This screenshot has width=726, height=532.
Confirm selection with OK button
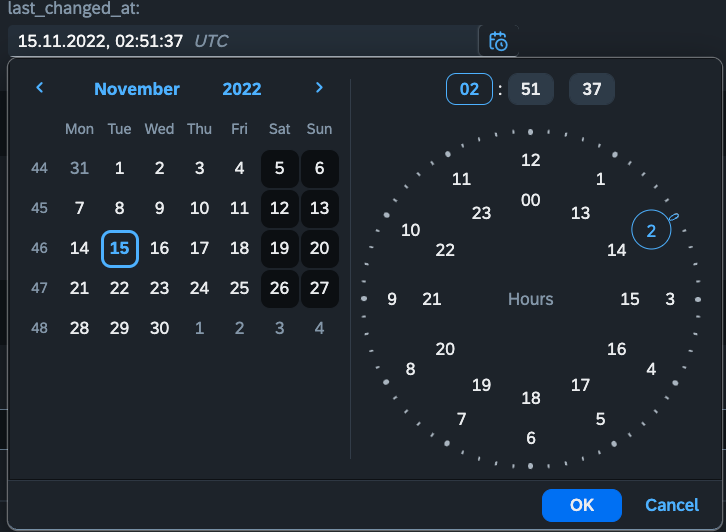coord(582,505)
